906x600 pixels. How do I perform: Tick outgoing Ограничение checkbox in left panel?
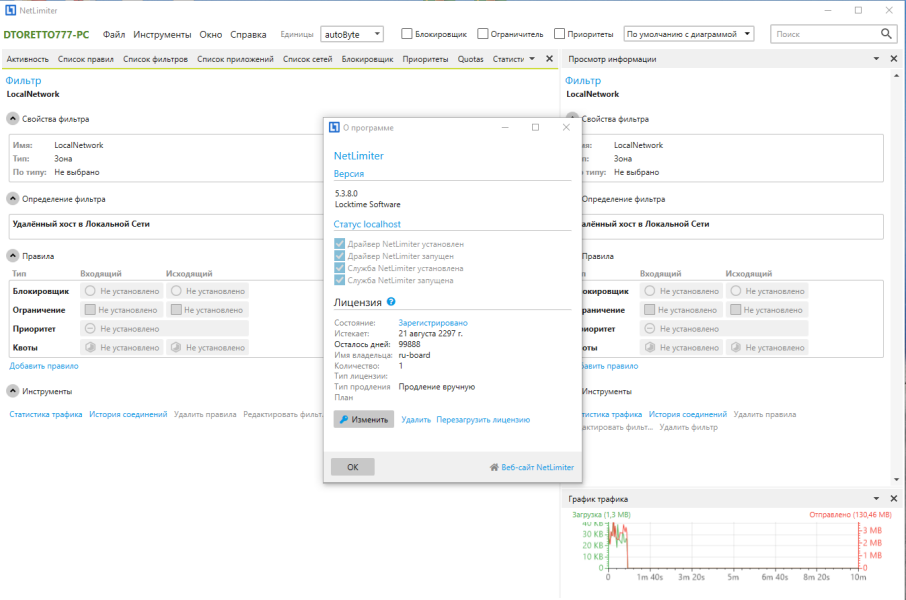pyautogui.click(x=176, y=310)
